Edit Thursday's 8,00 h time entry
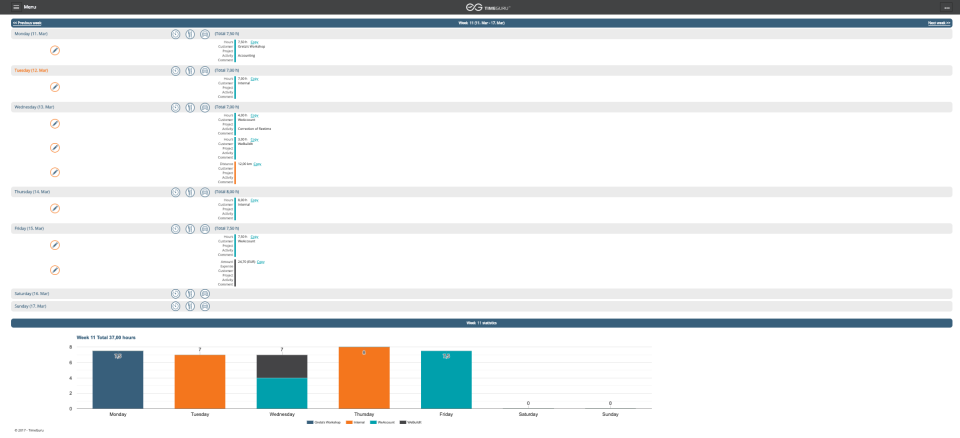The image size is (960, 438). coord(55,208)
